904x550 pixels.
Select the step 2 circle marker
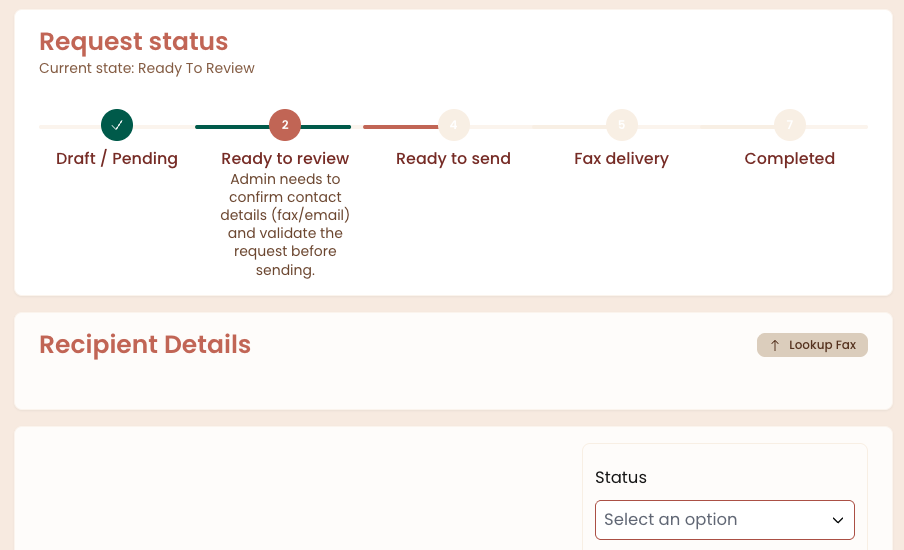pos(285,125)
